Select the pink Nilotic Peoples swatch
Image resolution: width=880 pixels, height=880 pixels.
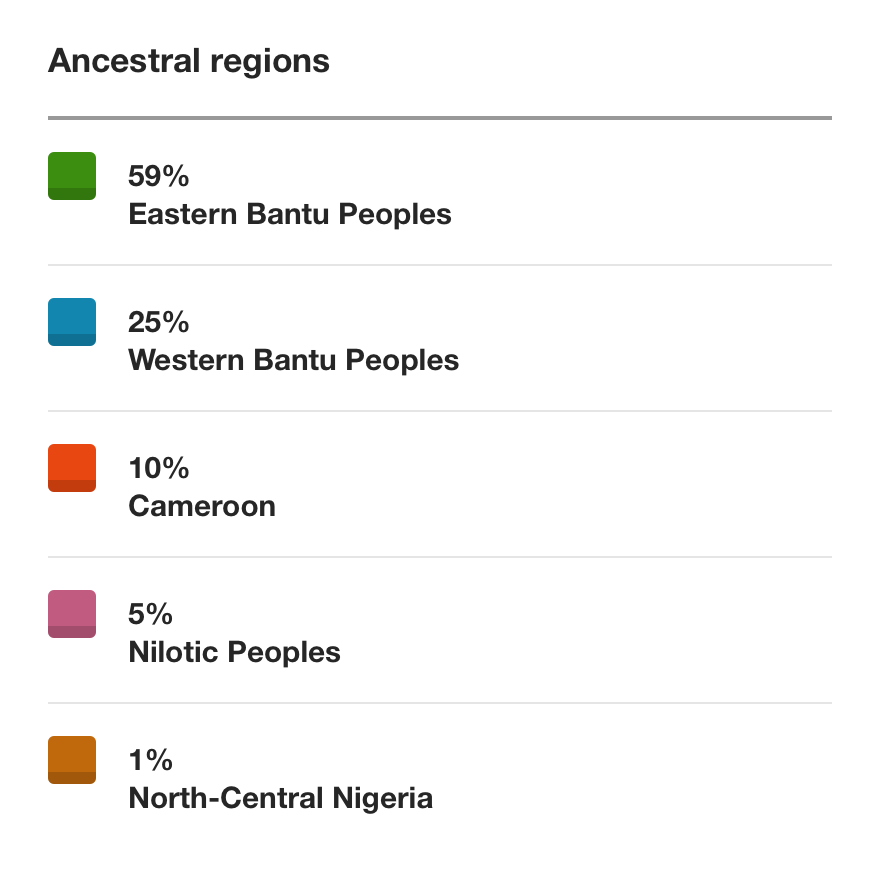pyautogui.click(x=72, y=614)
